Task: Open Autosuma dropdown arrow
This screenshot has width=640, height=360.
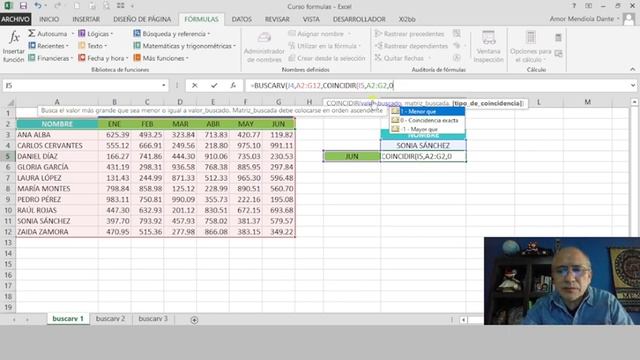Action: point(73,33)
